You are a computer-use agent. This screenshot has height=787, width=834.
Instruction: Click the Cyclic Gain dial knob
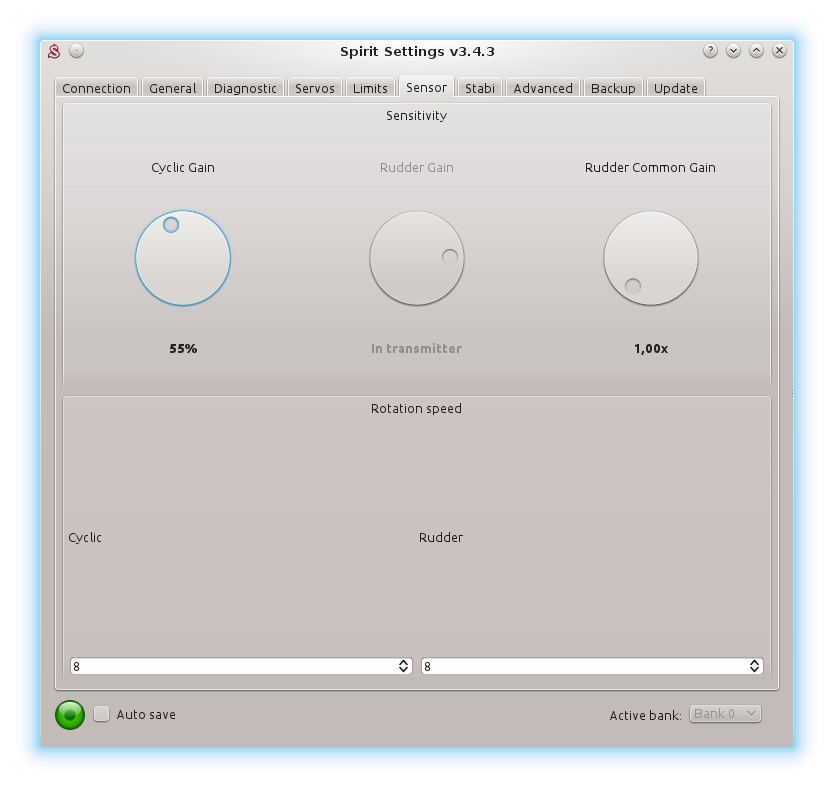pos(183,258)
